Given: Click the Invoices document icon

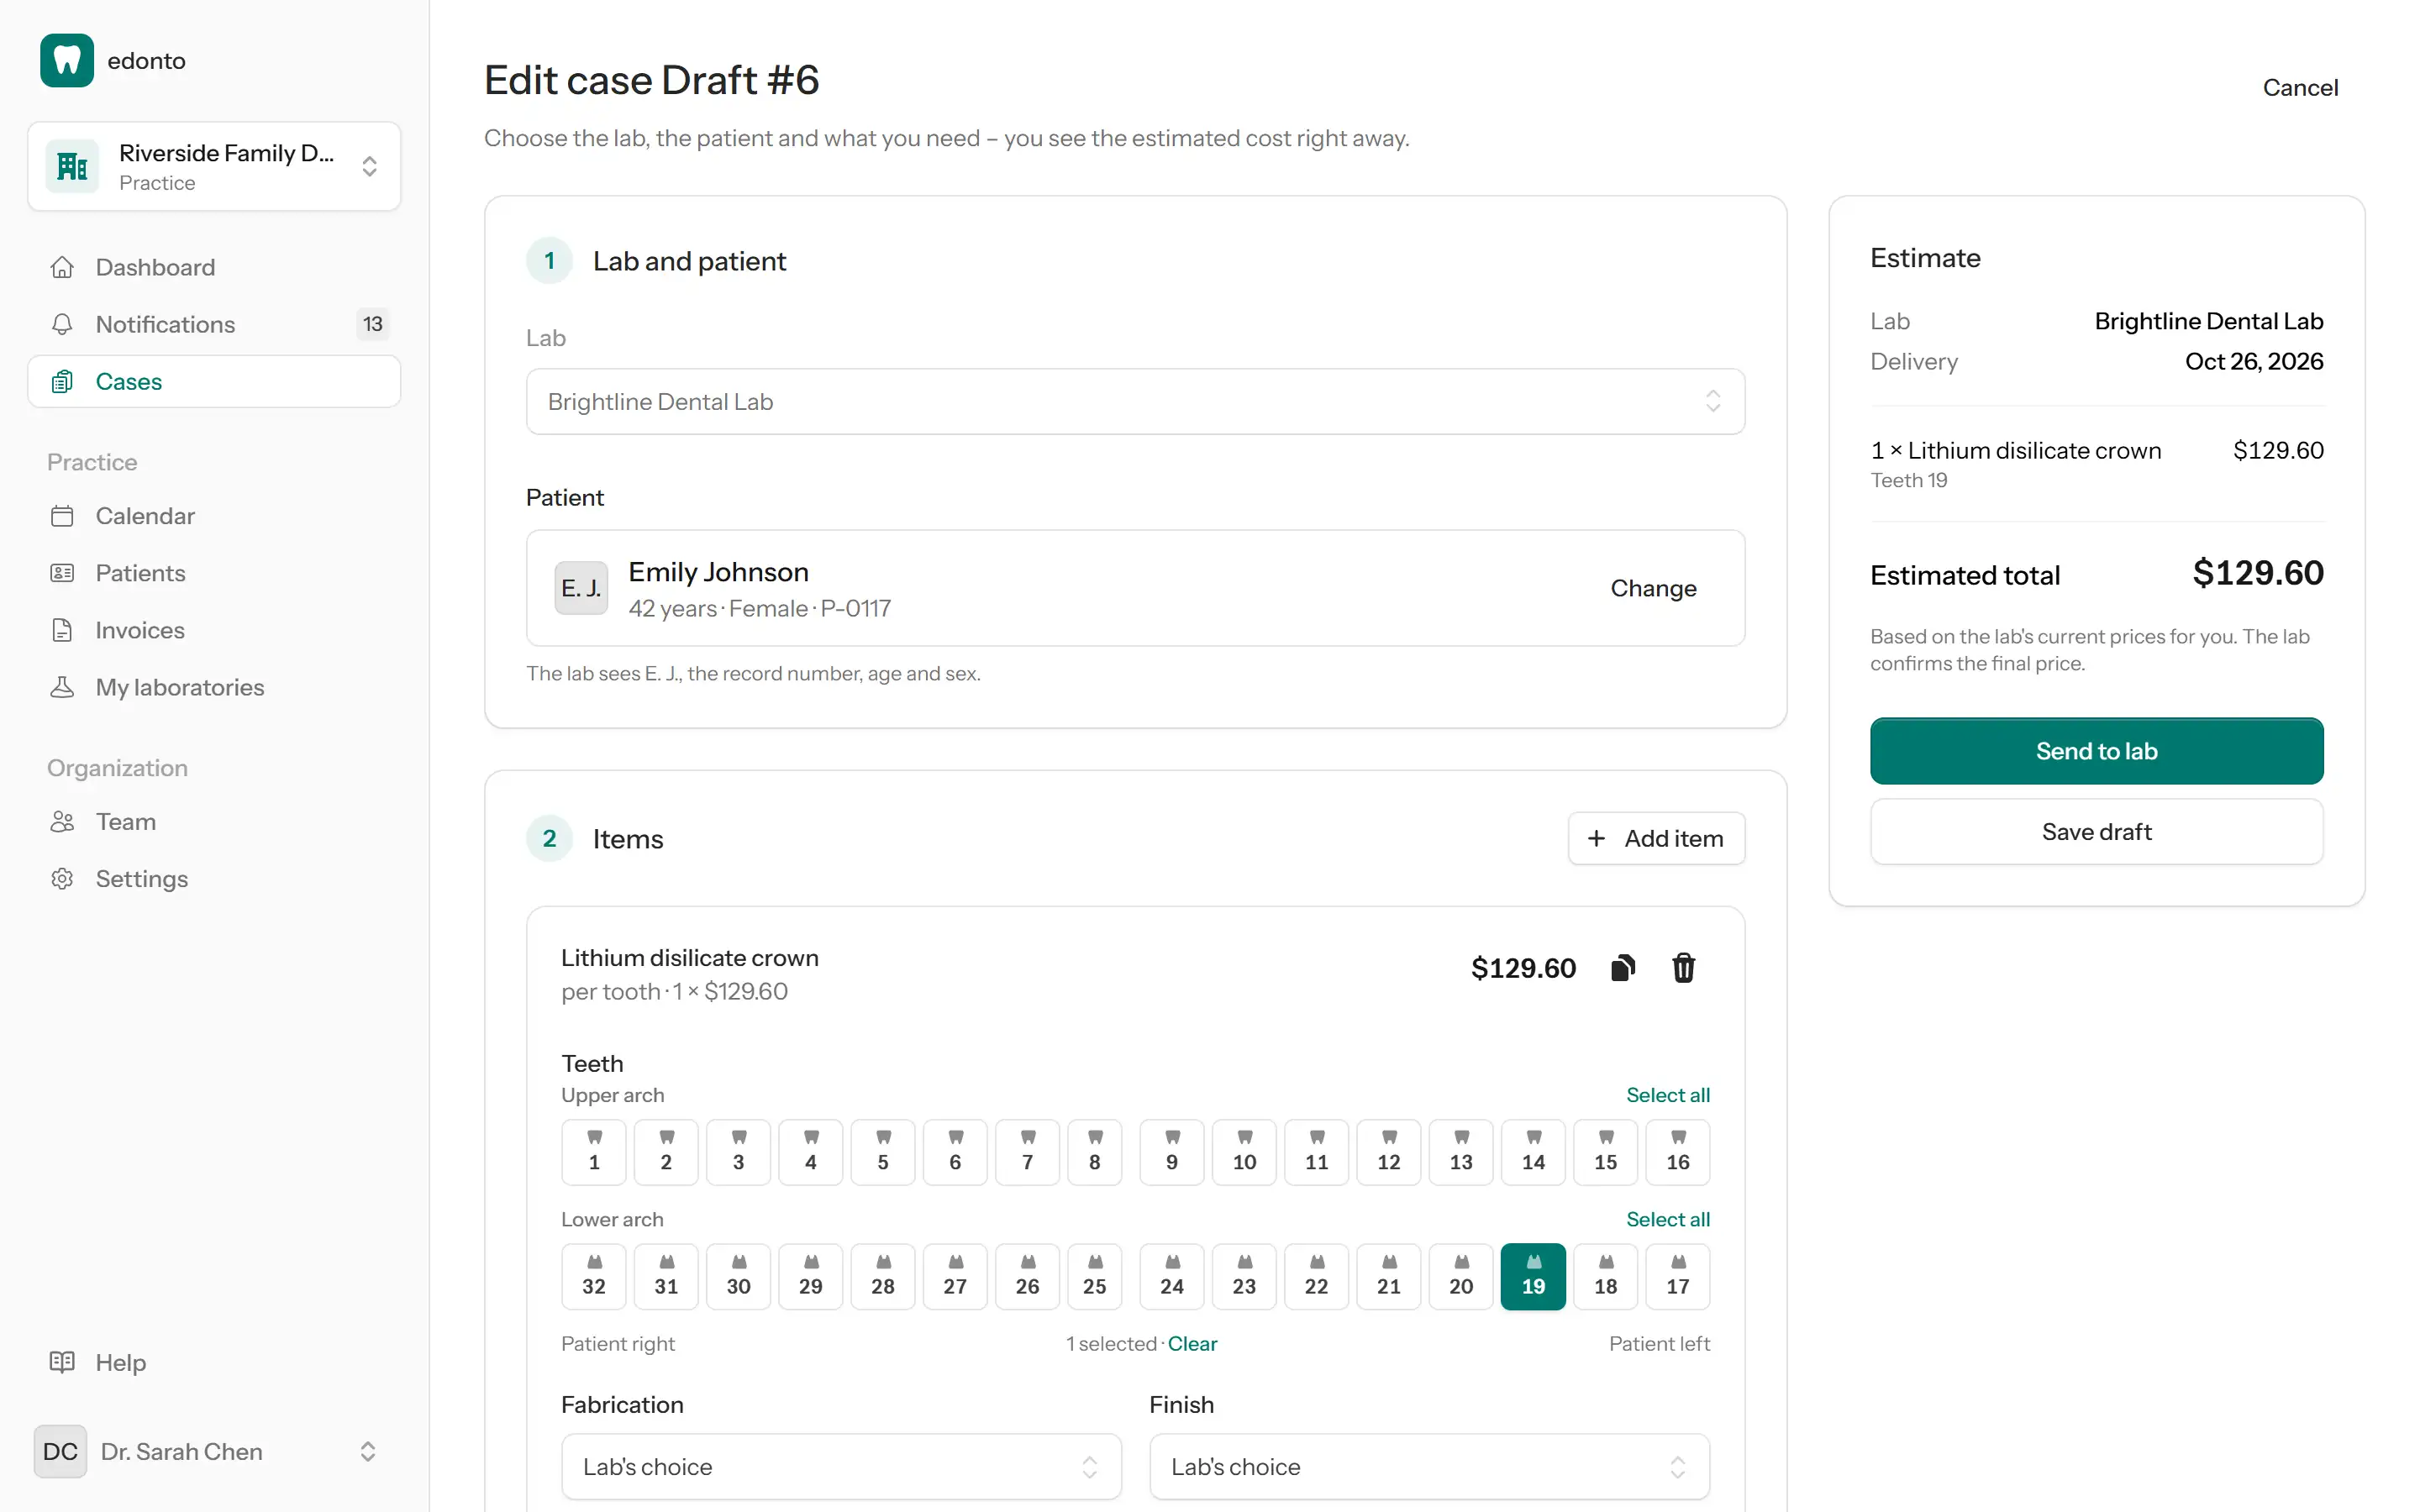Looking at the screenshot, I should click(62, 630).
